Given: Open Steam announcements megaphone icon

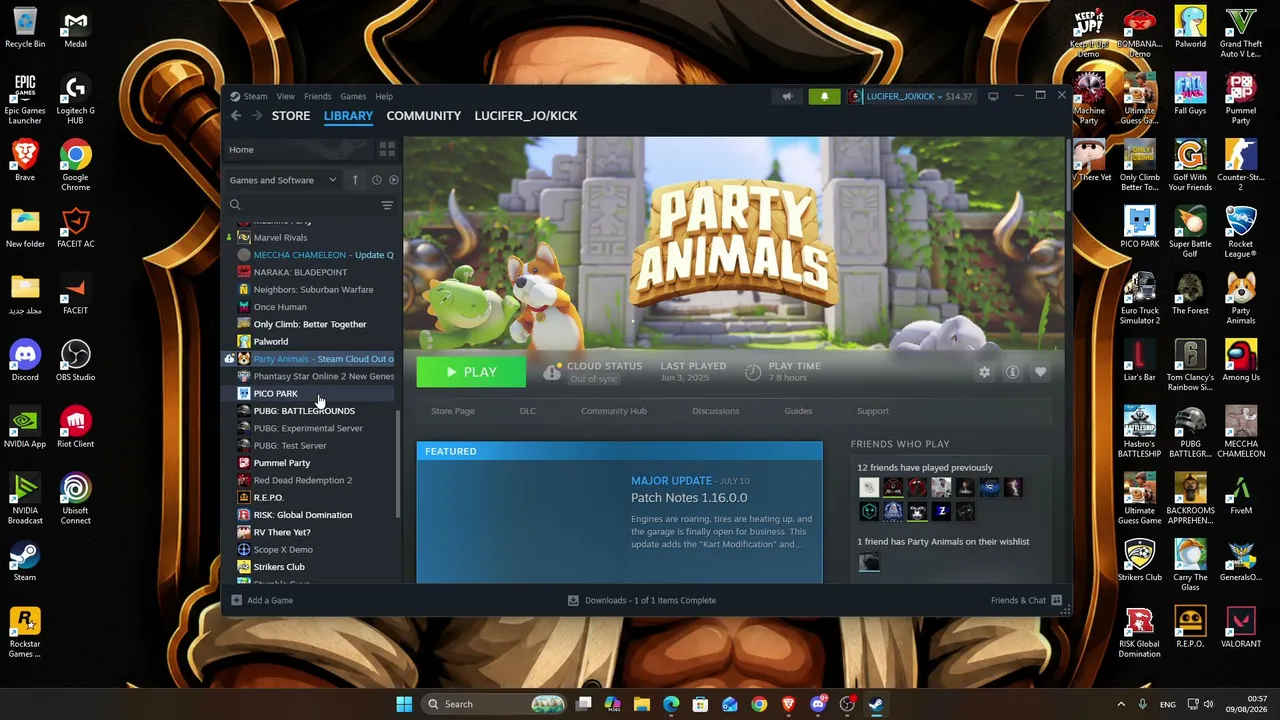Looking at the screenshot, I should [787, 96].
